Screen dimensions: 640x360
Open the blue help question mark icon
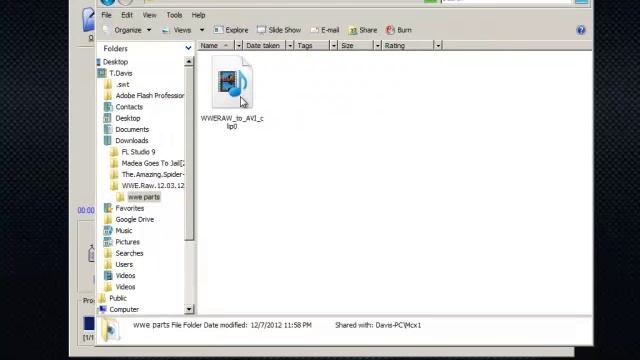click(x=581, y=30)
